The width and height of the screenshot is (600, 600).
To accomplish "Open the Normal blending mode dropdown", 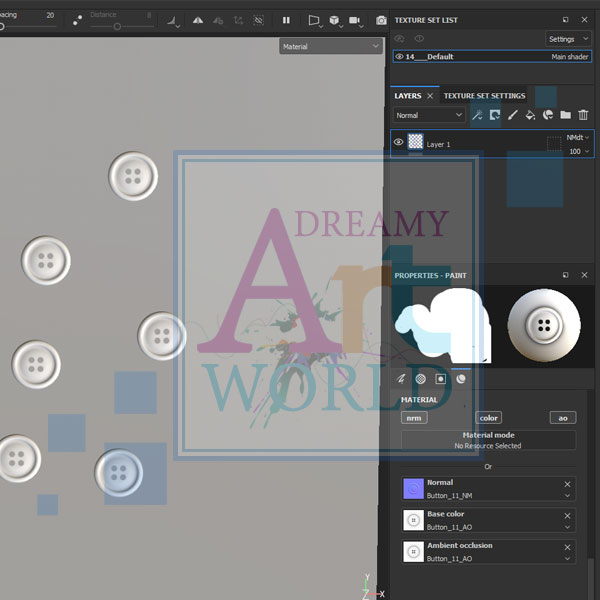I will pyautogui.click(x=429, y=115).
